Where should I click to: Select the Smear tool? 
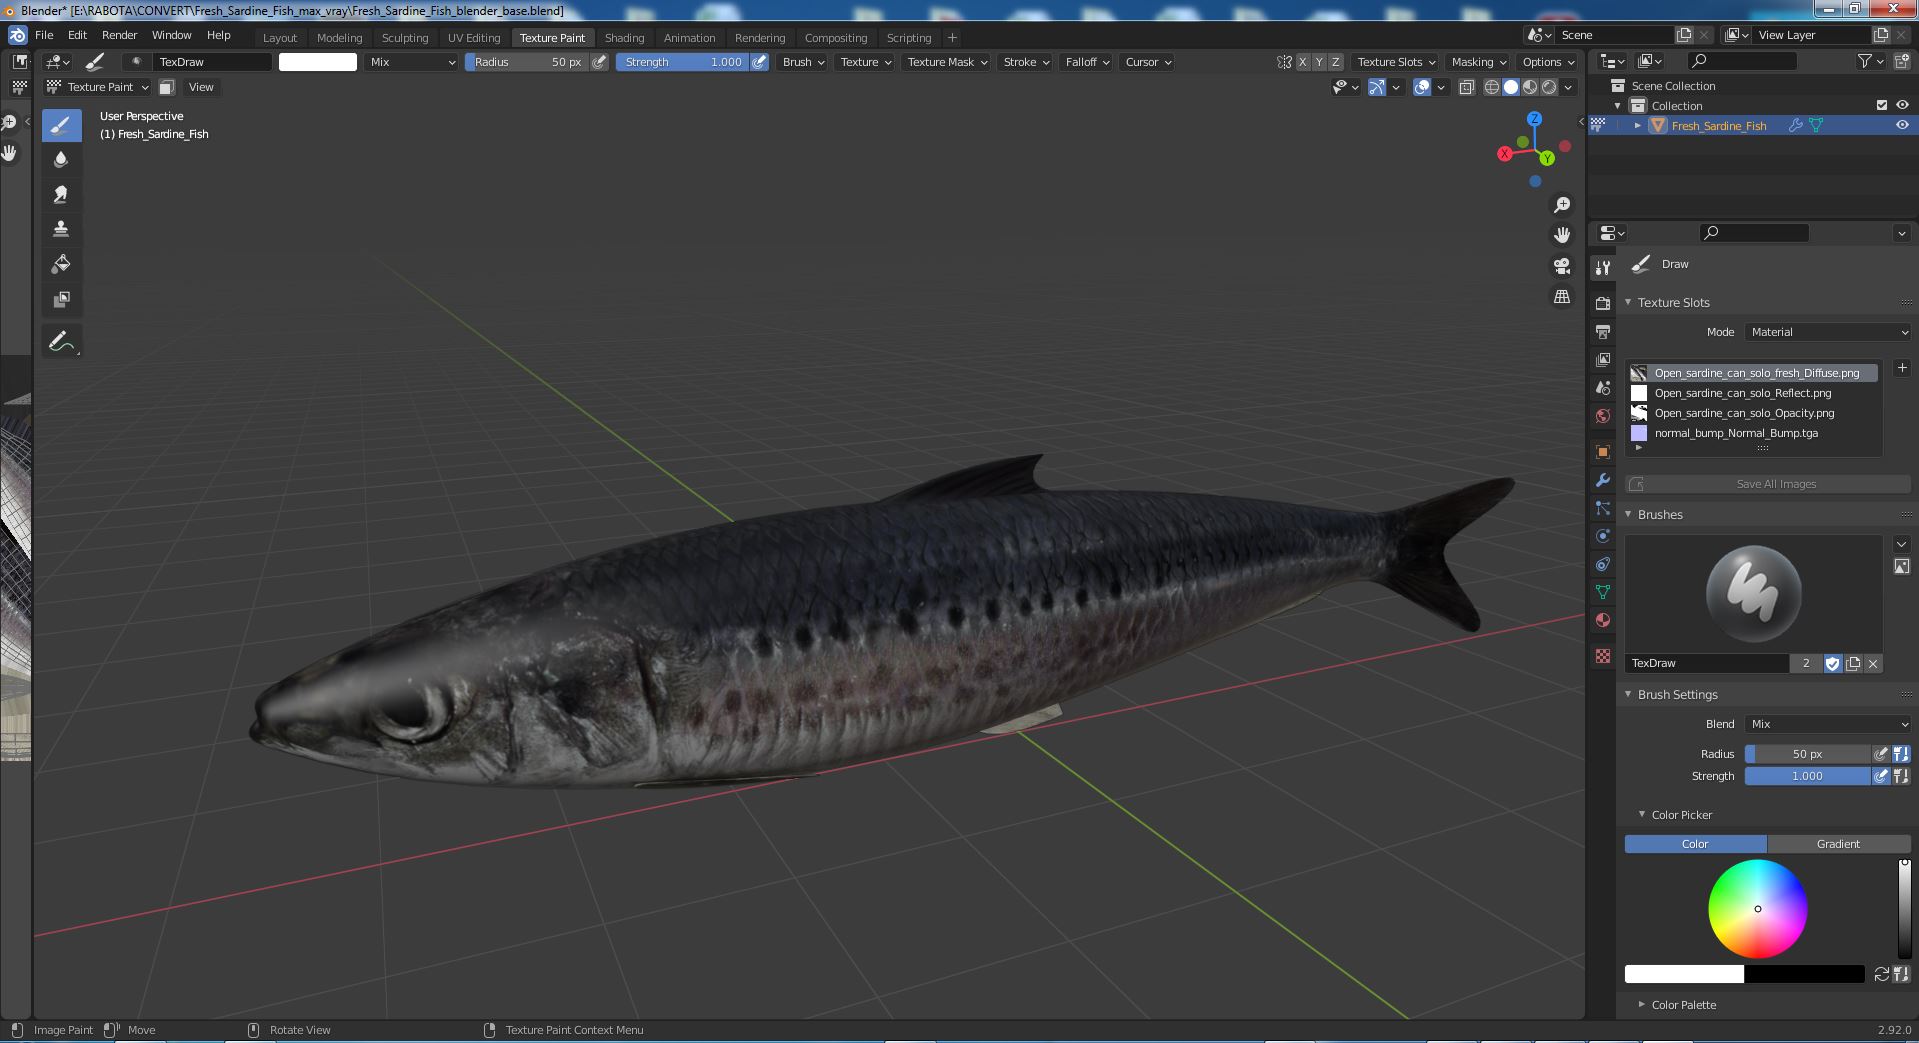tap(61, 195)
